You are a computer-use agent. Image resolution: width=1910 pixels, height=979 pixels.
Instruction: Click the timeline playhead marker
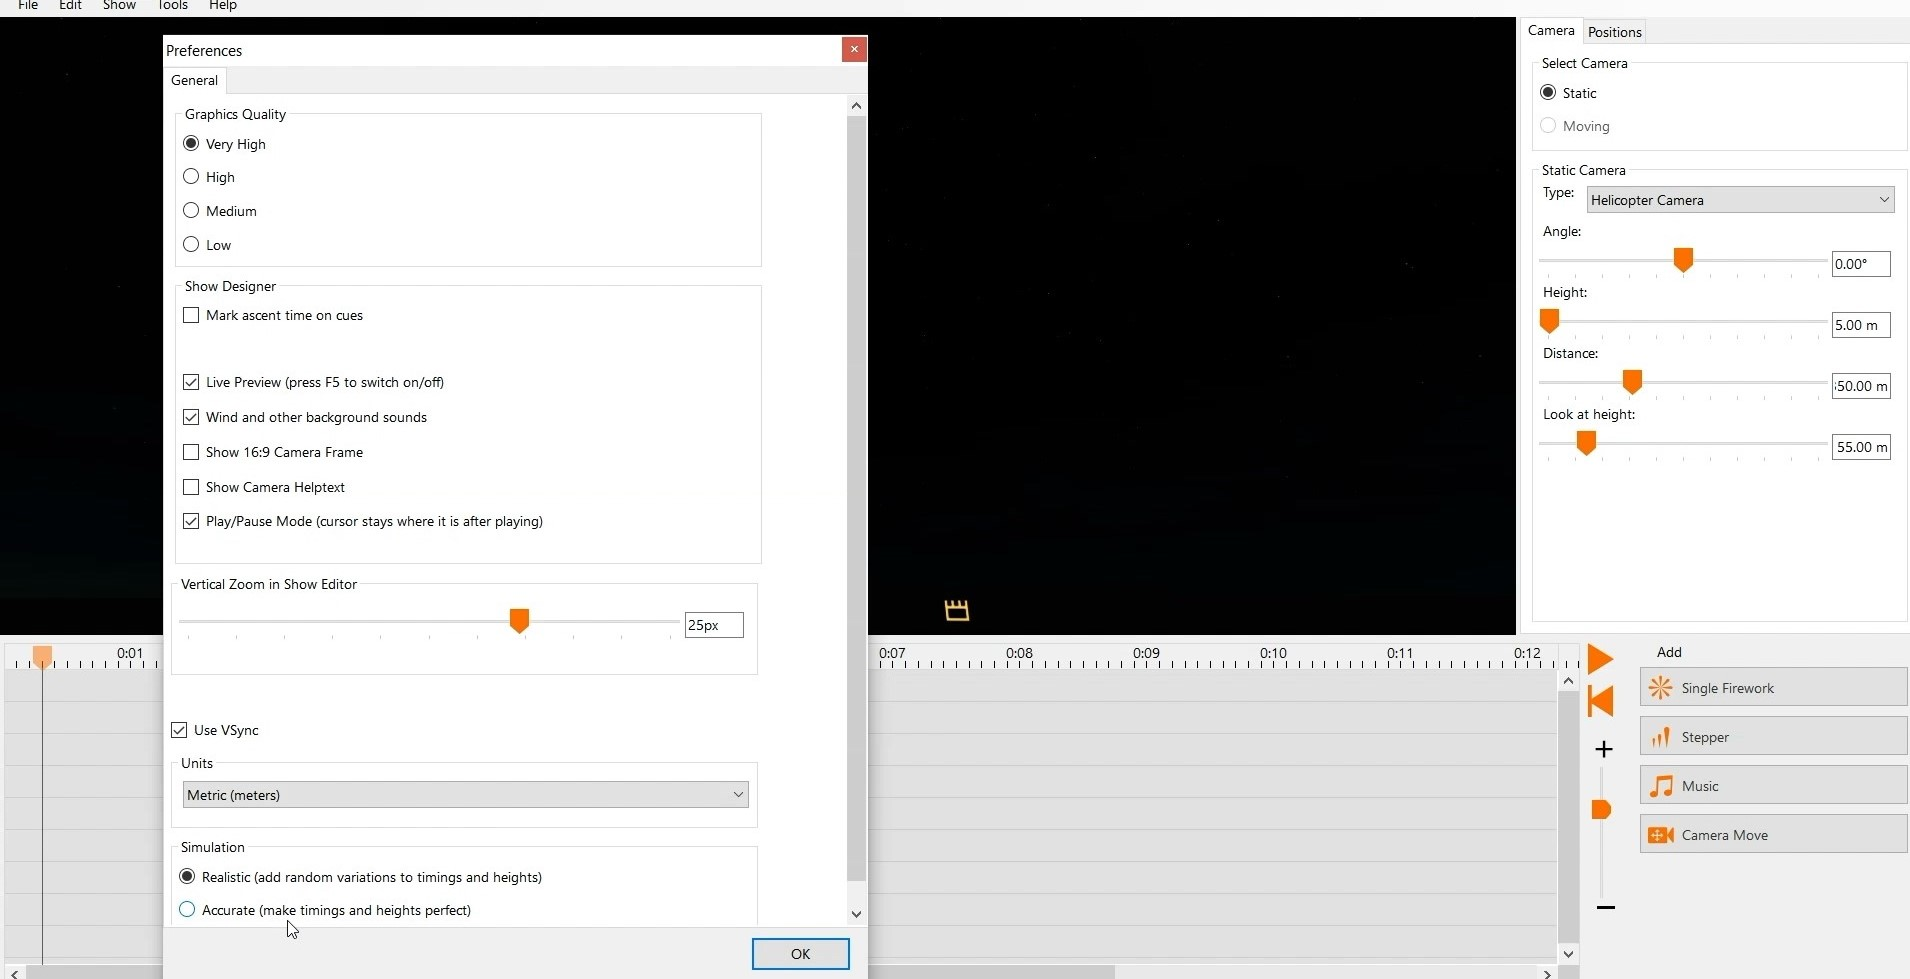click(42, 657)
